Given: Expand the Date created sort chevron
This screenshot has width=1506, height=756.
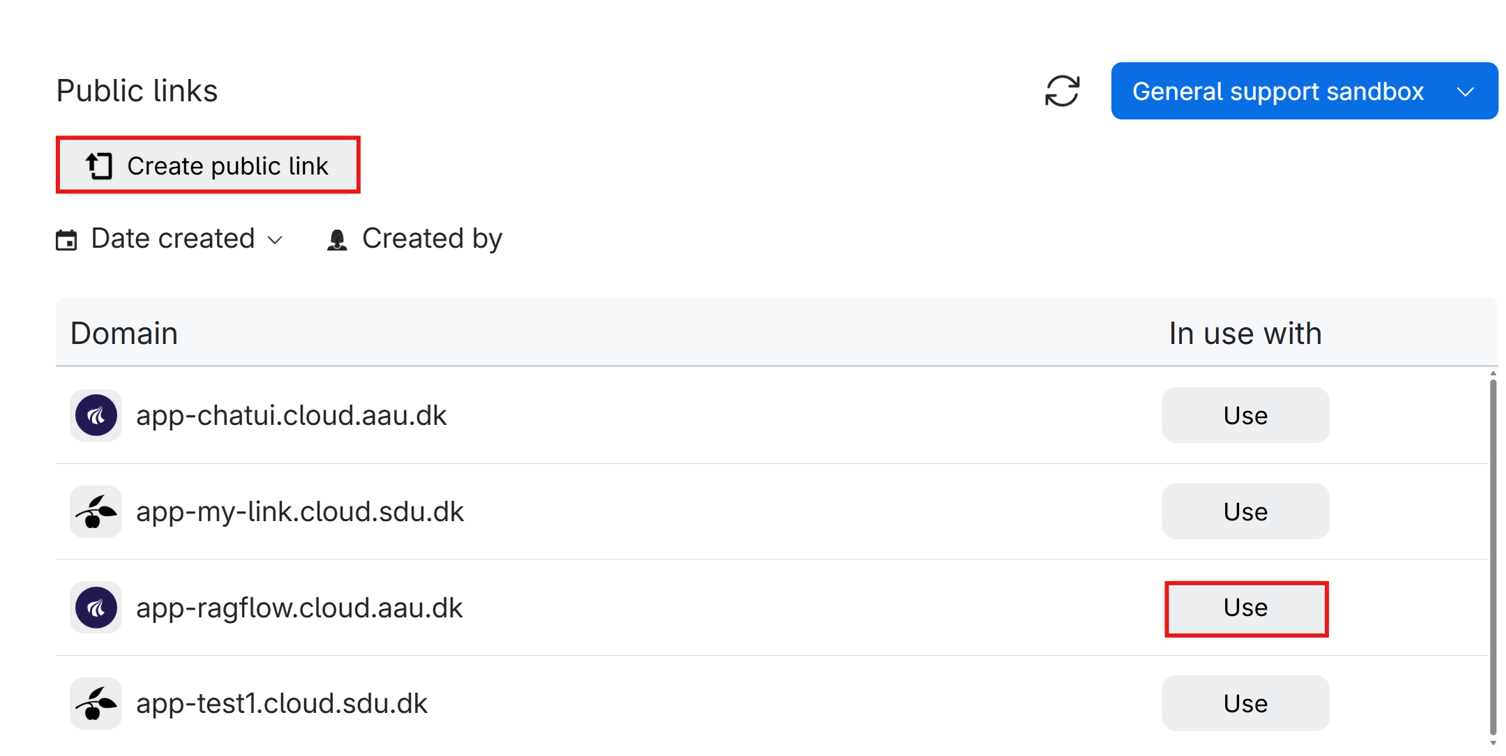Looking at the screenshot, I should tap(275, 240).
